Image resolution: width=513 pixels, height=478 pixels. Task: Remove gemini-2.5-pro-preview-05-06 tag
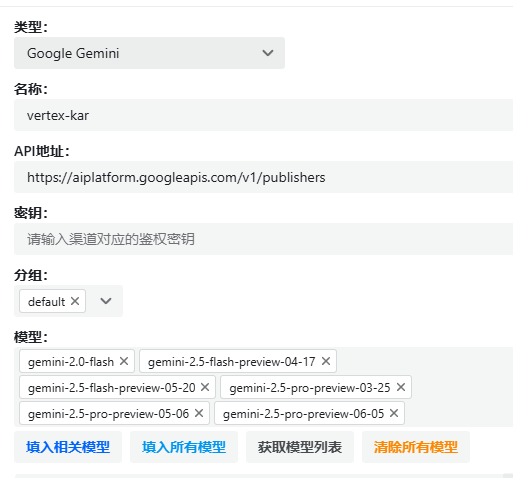(x=199, y=413)
